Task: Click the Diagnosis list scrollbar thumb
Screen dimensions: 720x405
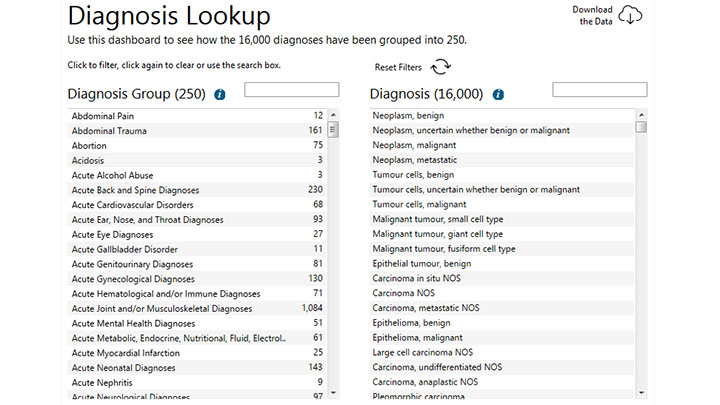Action: click(641, 127)
